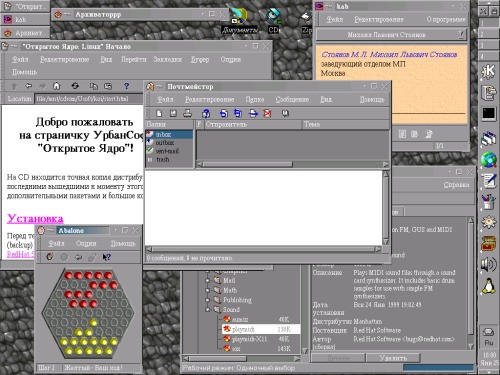Open Закладки menu in browser
This screenshot has height=375, width=500.
[167, 59]
